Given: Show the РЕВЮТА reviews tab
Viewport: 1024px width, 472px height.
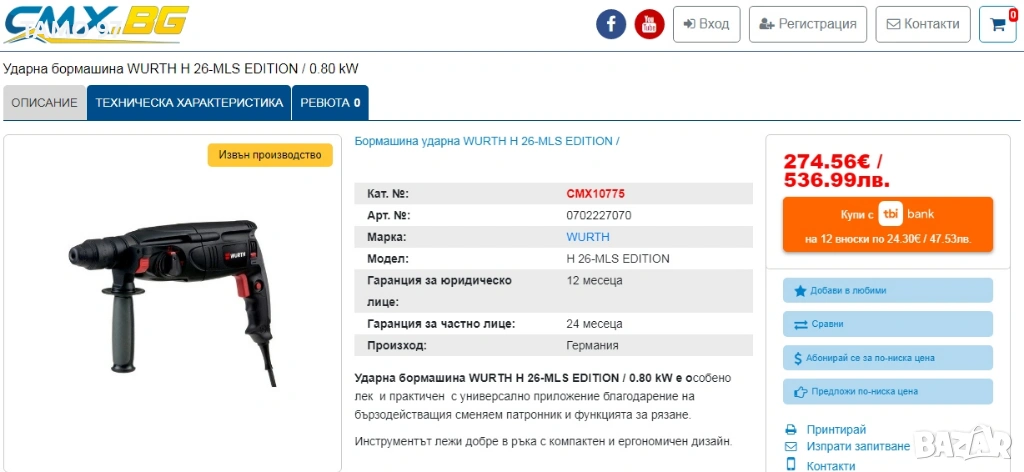Looking at the screenshot, I should point(330,103).
